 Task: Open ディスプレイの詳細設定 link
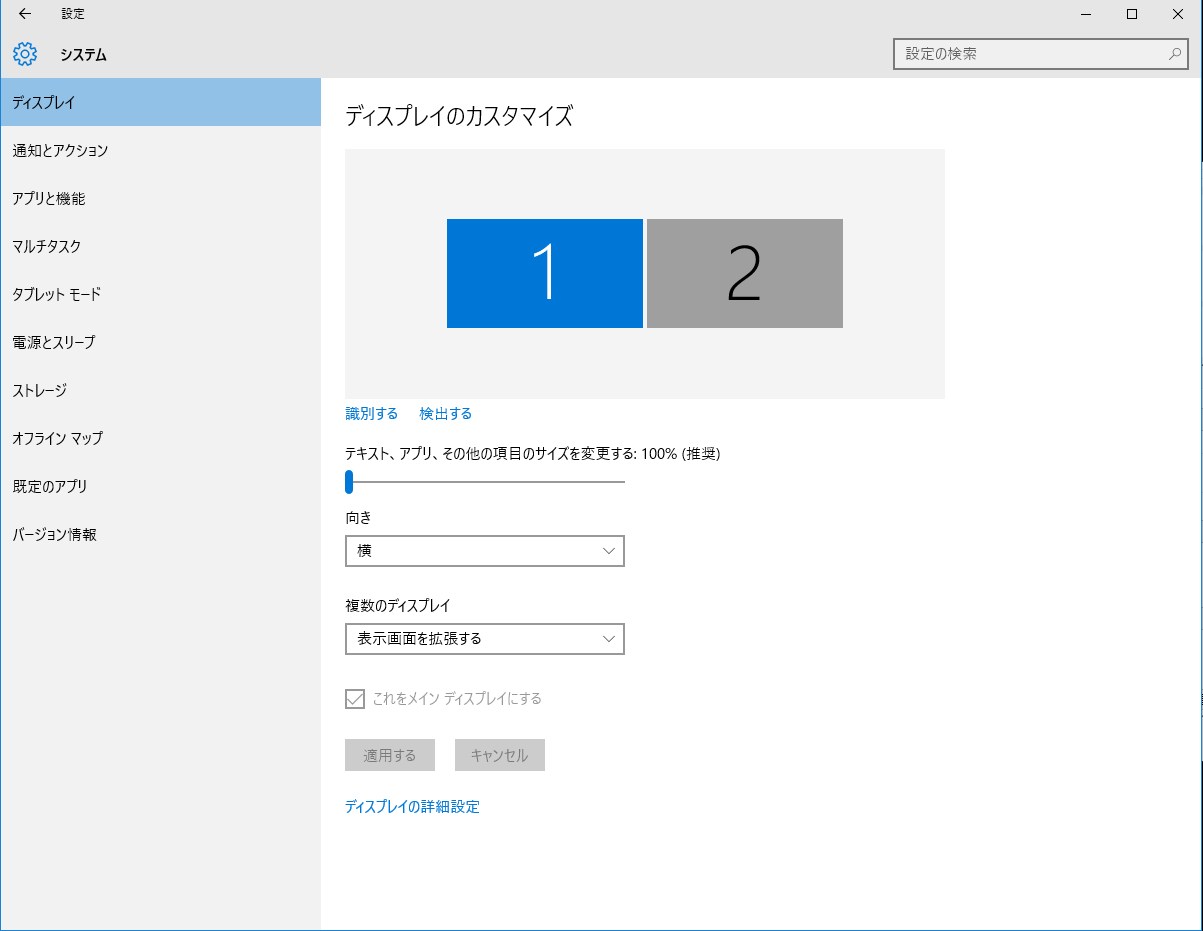point(412,807)
